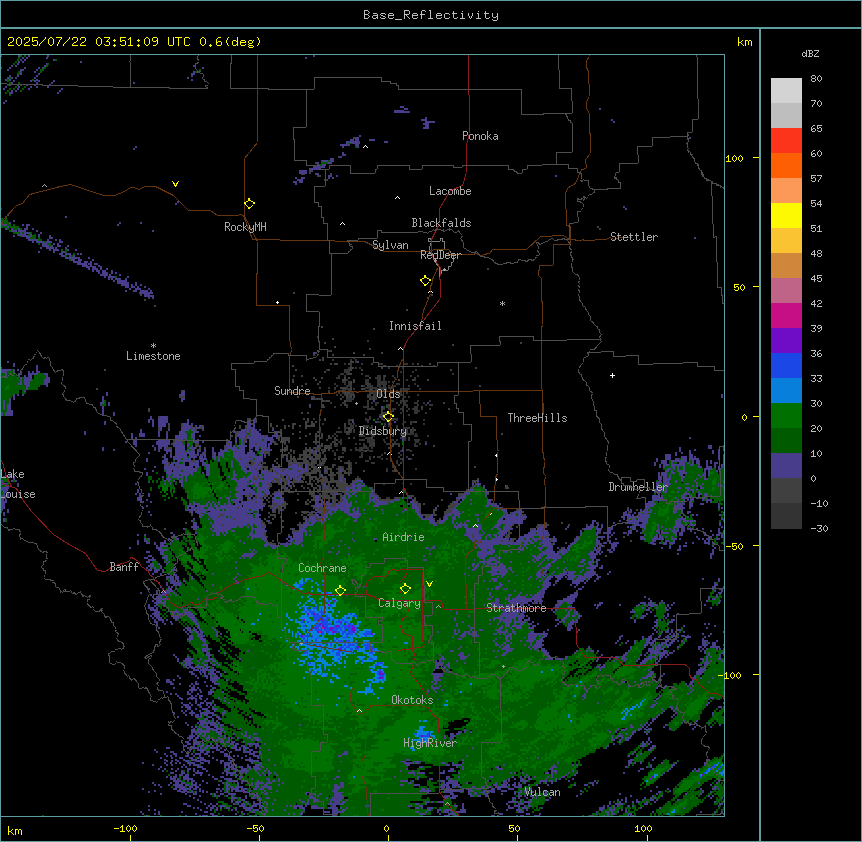This screenshot has height=842, width=862.
Task: Click the Blackfalds city label
Action: tap(441, 223)
